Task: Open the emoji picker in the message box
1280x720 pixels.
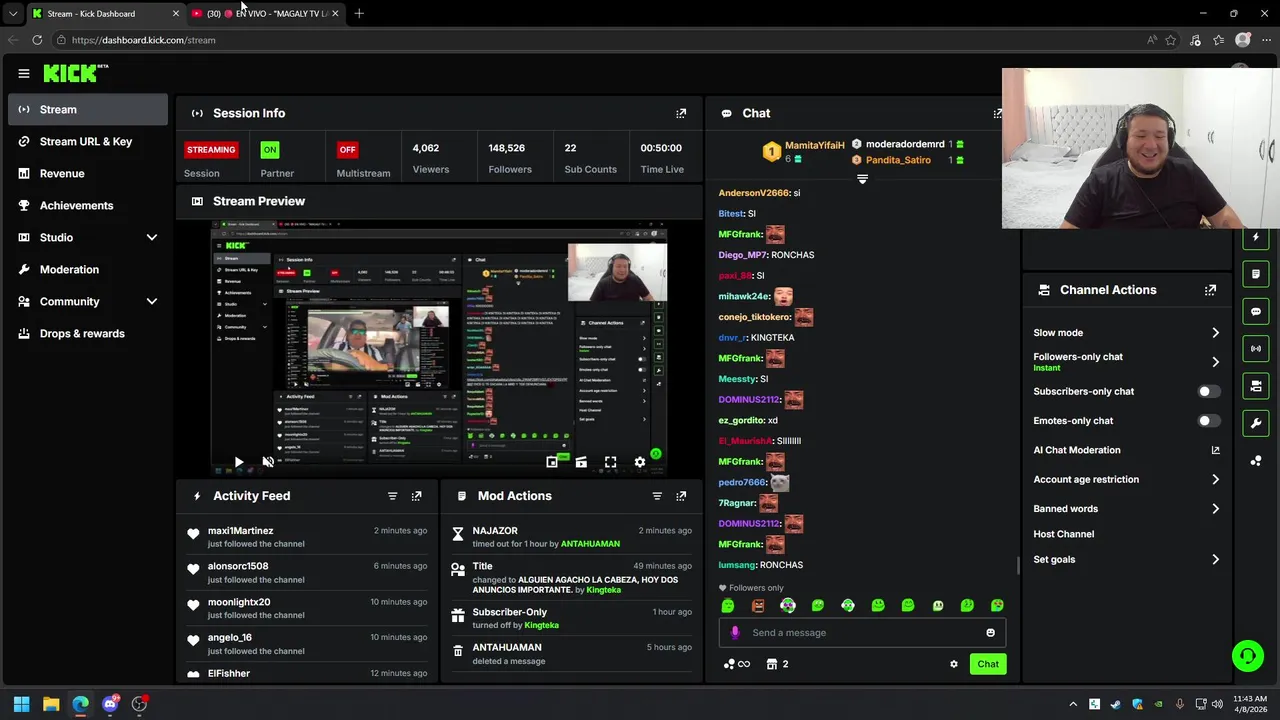Action: coord(990,632)
